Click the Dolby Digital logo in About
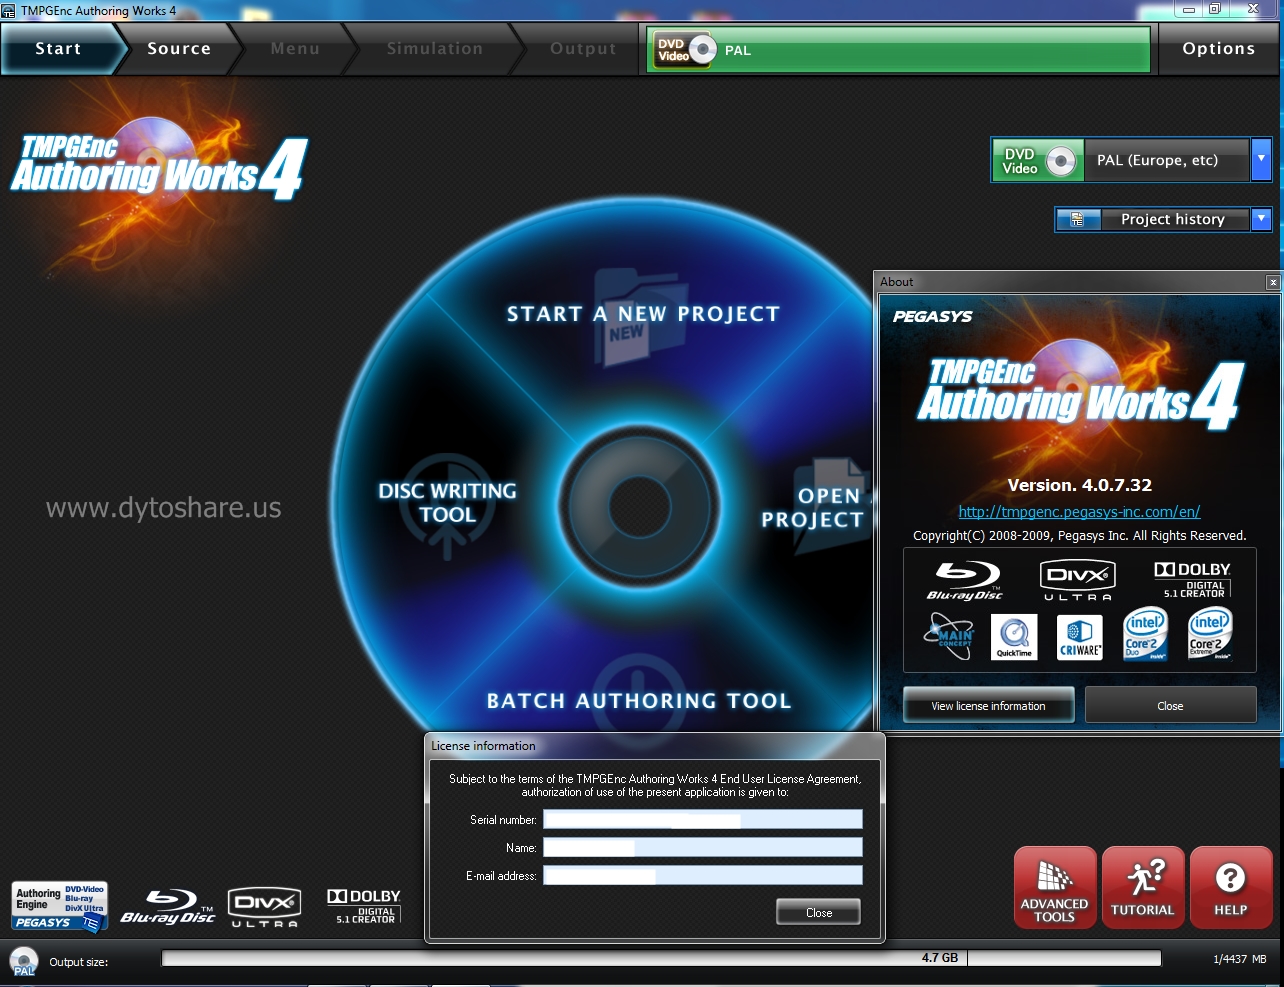This screenshot has width=1284, height=987. point(1193,580)
